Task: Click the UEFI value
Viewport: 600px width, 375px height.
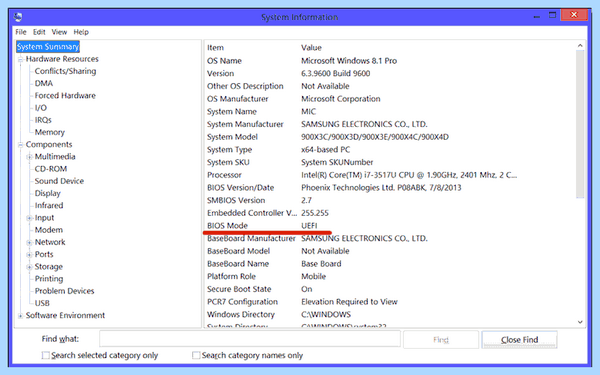Action: click(309, 226)
